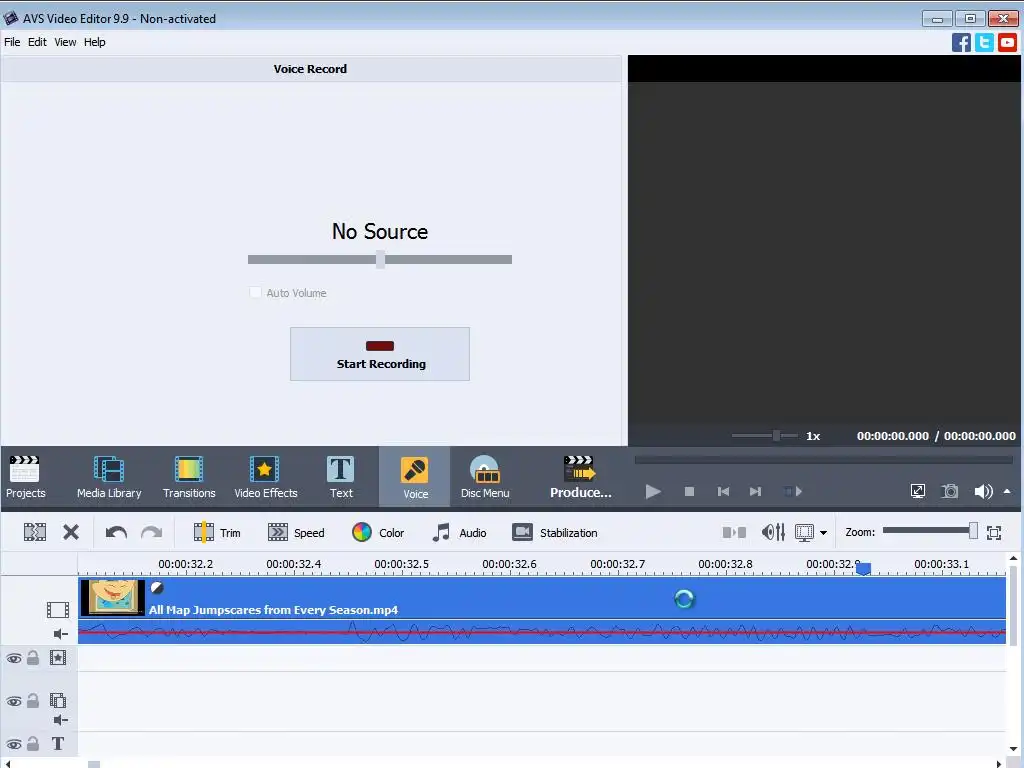Switch preview to full screen

(918, 491)
